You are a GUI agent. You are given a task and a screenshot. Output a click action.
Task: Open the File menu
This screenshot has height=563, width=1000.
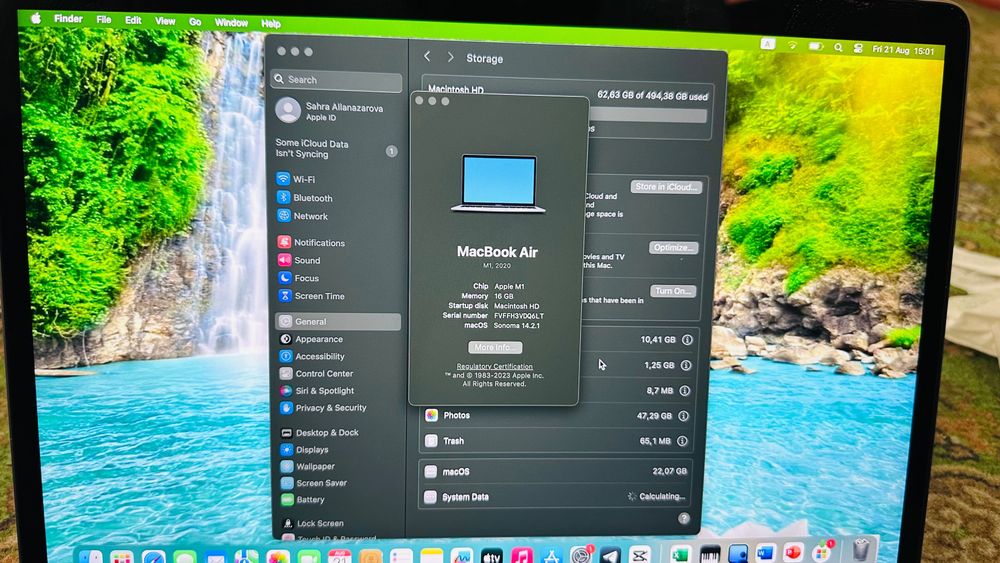[x=103, y=20]
